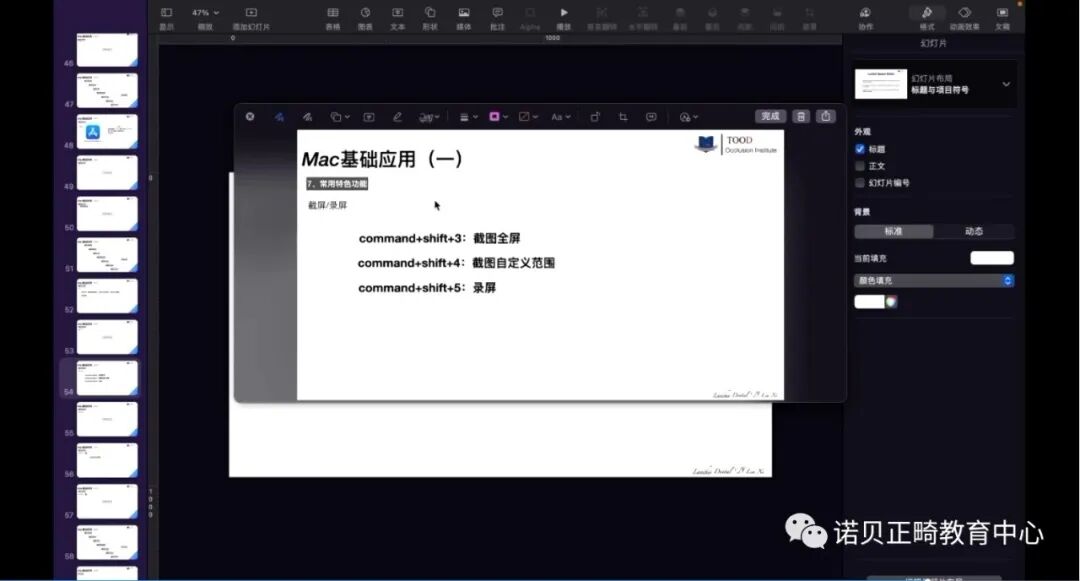Screen dimensions: 1080x581
Task: Select the Draw freehand markup tool
Action: pos(307,117)
